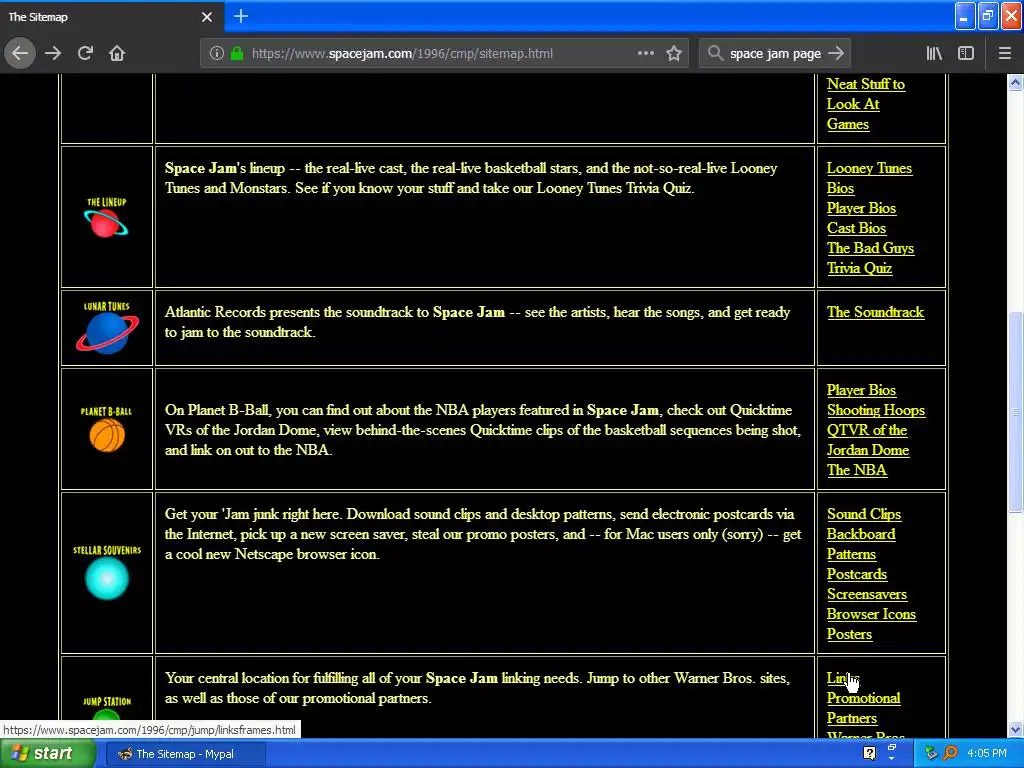This screenshot has width=1024, height=768.
Task: Open the Shooting Hoops link
Action: [x=876, y=410]
